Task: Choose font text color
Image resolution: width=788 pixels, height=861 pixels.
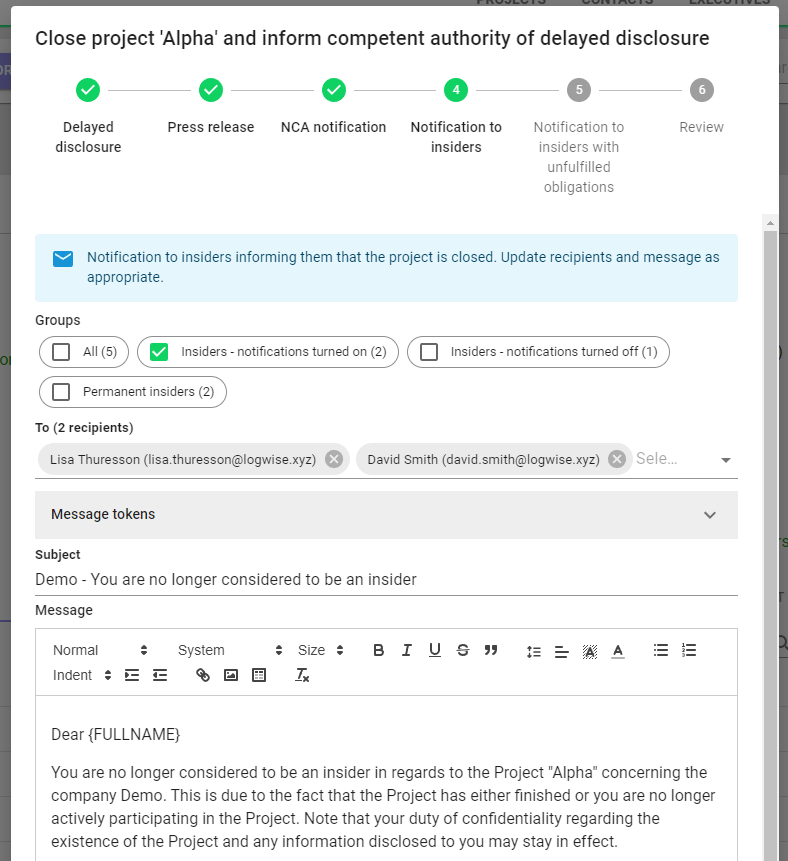Action: (618, 651)
